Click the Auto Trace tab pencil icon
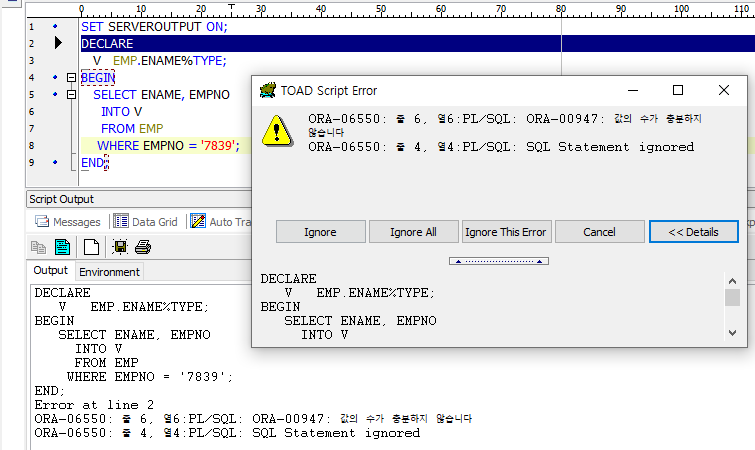 coord(198,221)
